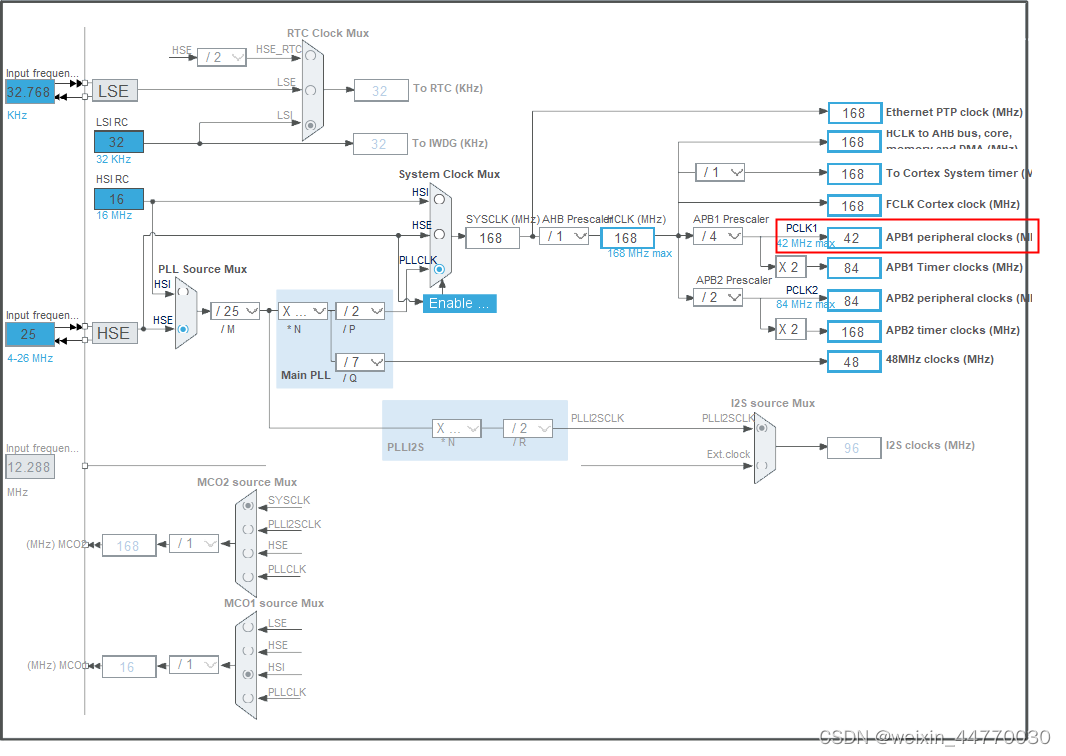Click the FCLK Cortex clock 168 field

click(x=855, y=206)
